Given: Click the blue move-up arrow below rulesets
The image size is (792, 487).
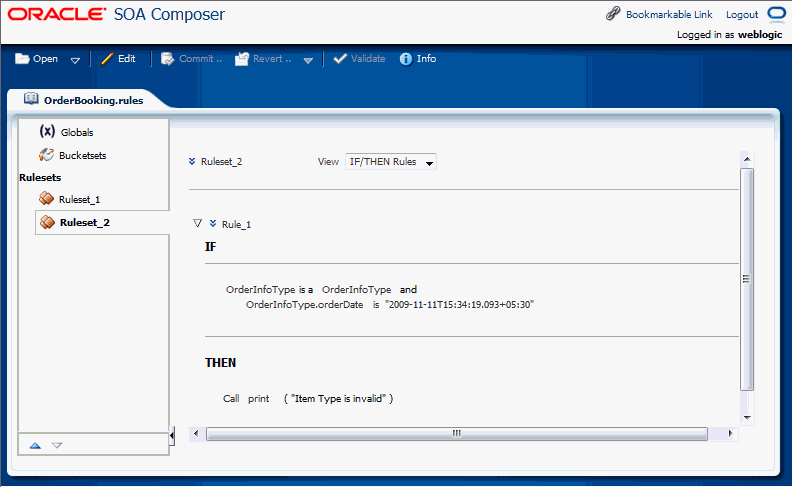Looking at the screenshot, I should [x=35, y=445].
